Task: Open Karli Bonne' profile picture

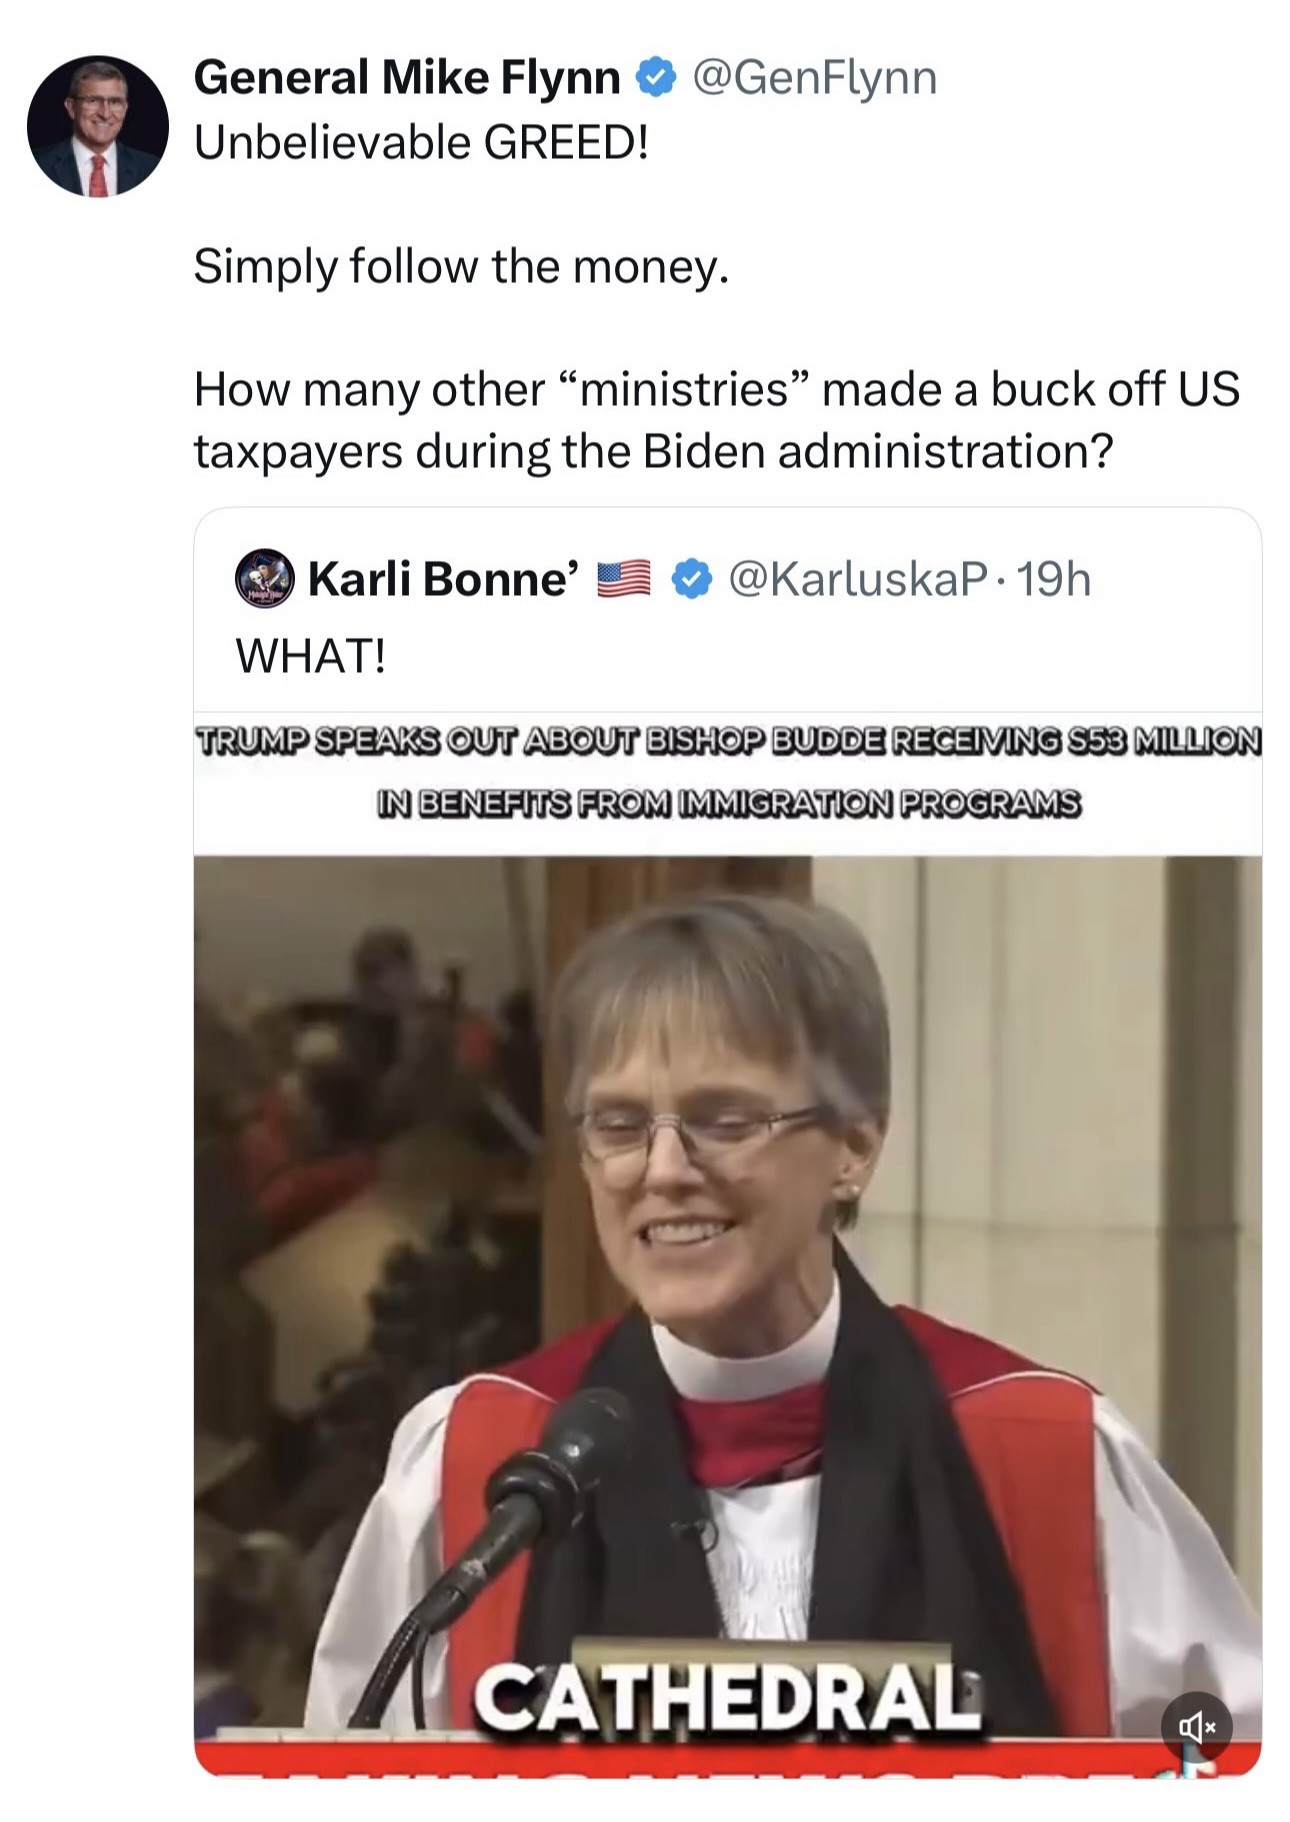Action: coord(264,578)
